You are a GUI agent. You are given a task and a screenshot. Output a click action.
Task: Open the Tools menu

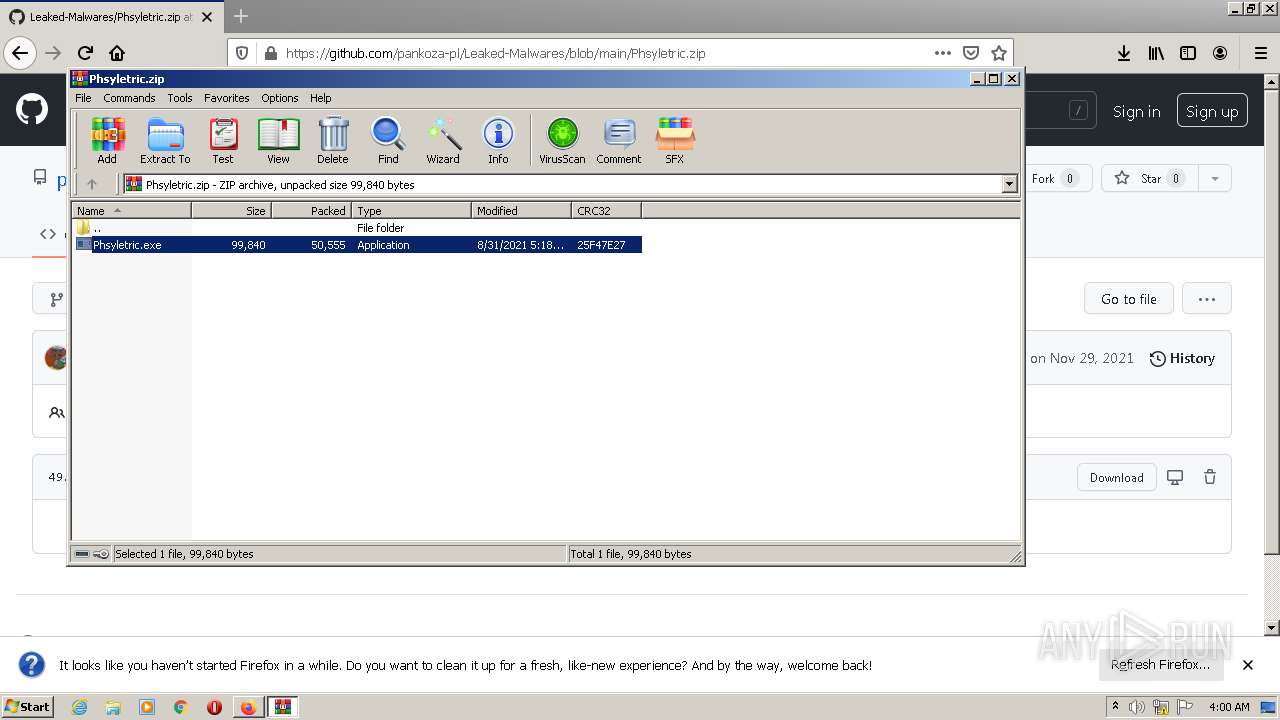point(180,98)
